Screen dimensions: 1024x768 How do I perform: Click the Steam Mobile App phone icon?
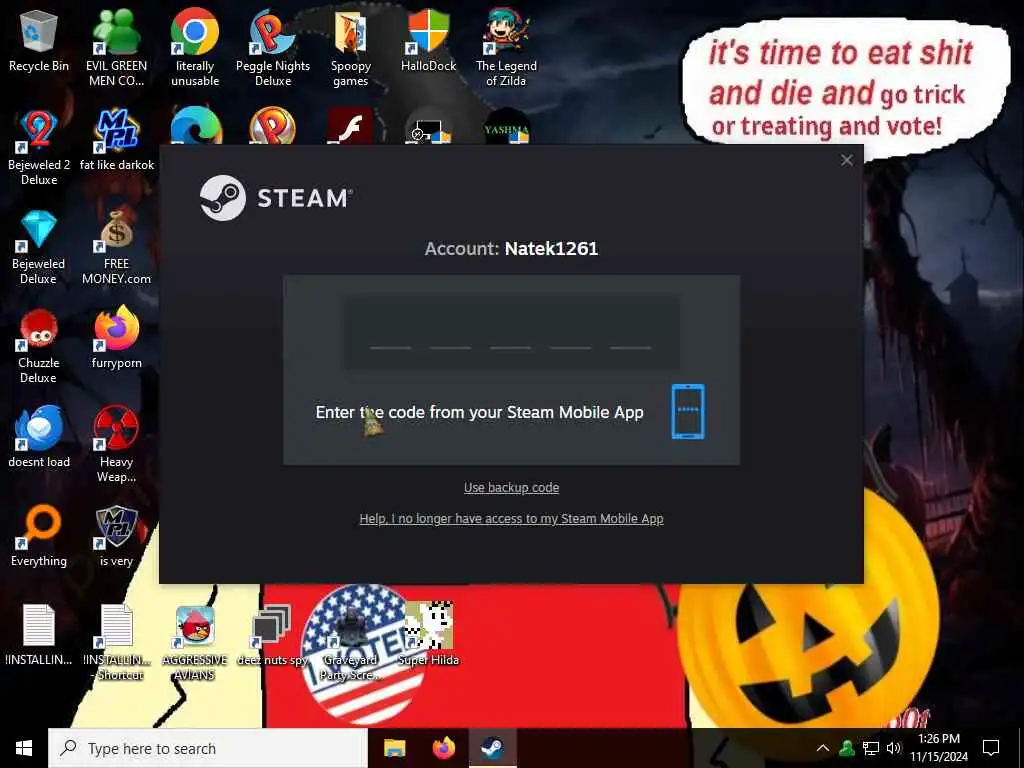point(688,411)
